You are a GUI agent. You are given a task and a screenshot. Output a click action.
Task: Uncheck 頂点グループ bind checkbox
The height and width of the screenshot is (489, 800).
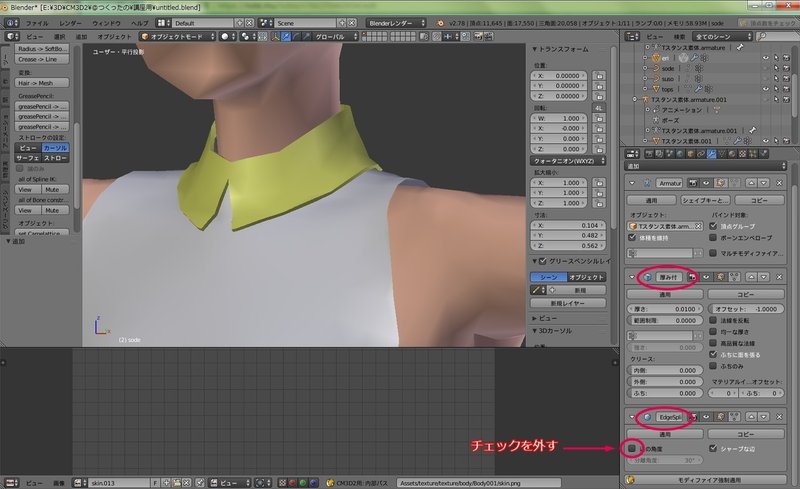point(713,226)
